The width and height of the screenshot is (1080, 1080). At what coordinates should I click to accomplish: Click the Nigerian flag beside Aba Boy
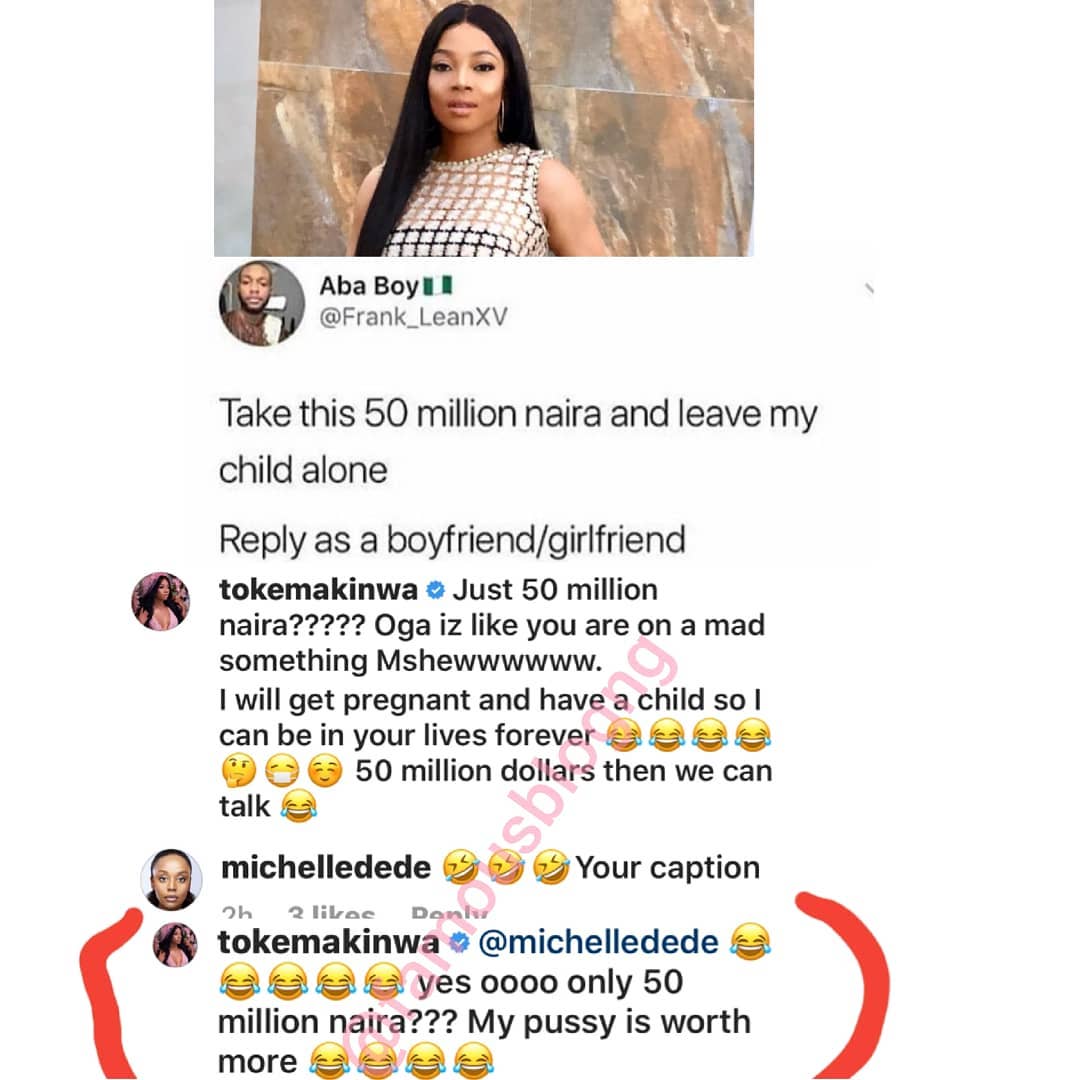(x=437, y=286)
